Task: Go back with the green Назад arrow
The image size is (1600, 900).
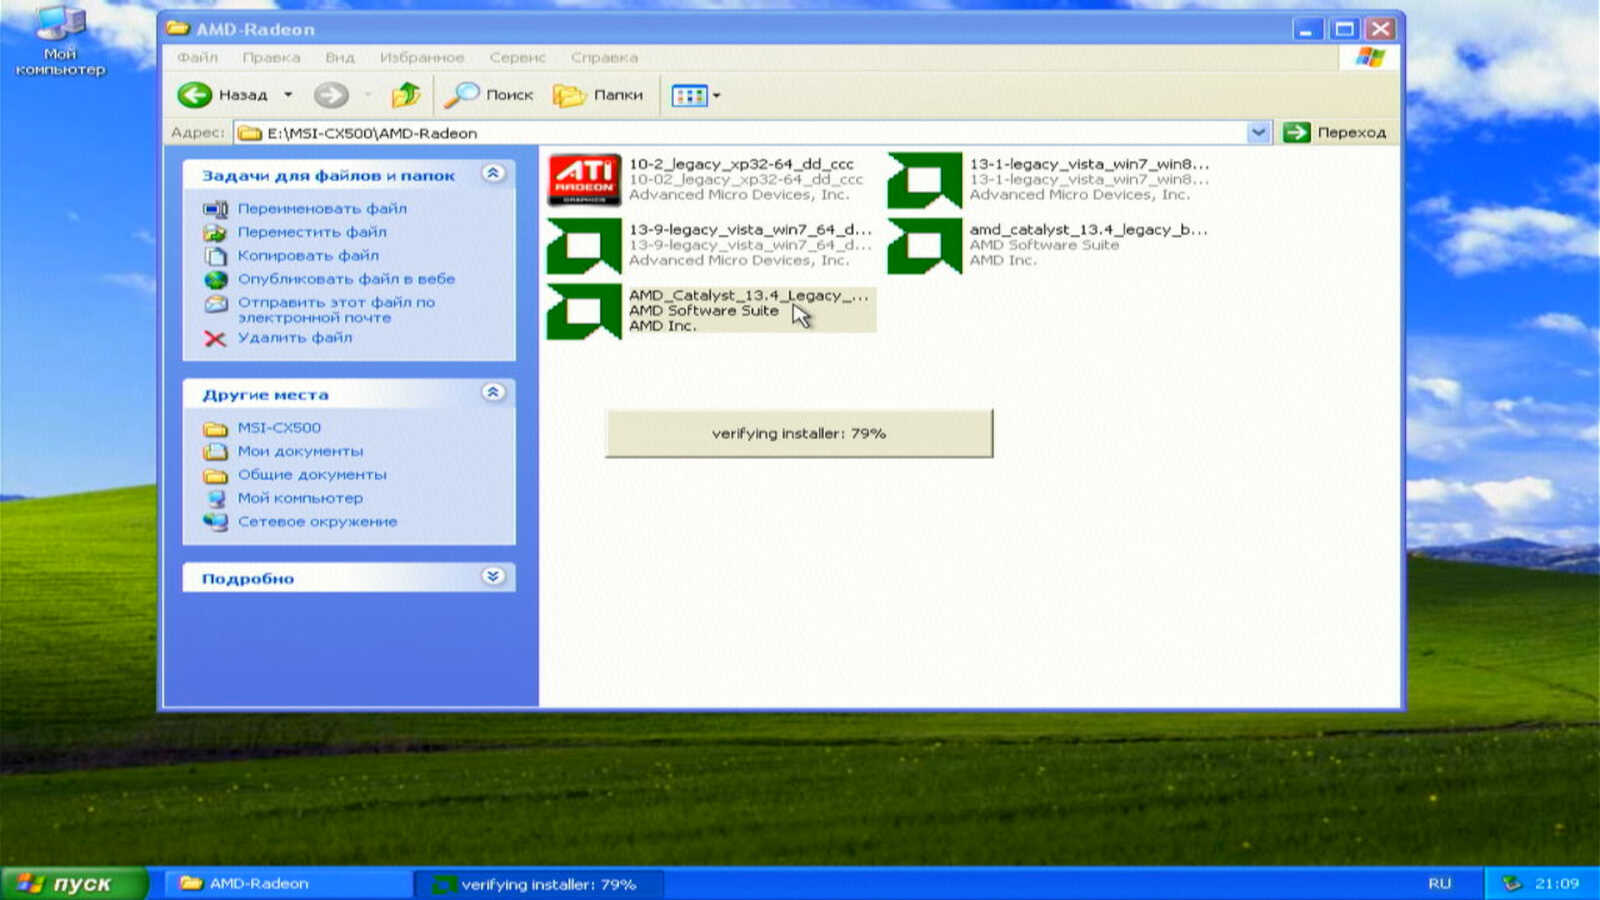Action: [223, 95]
